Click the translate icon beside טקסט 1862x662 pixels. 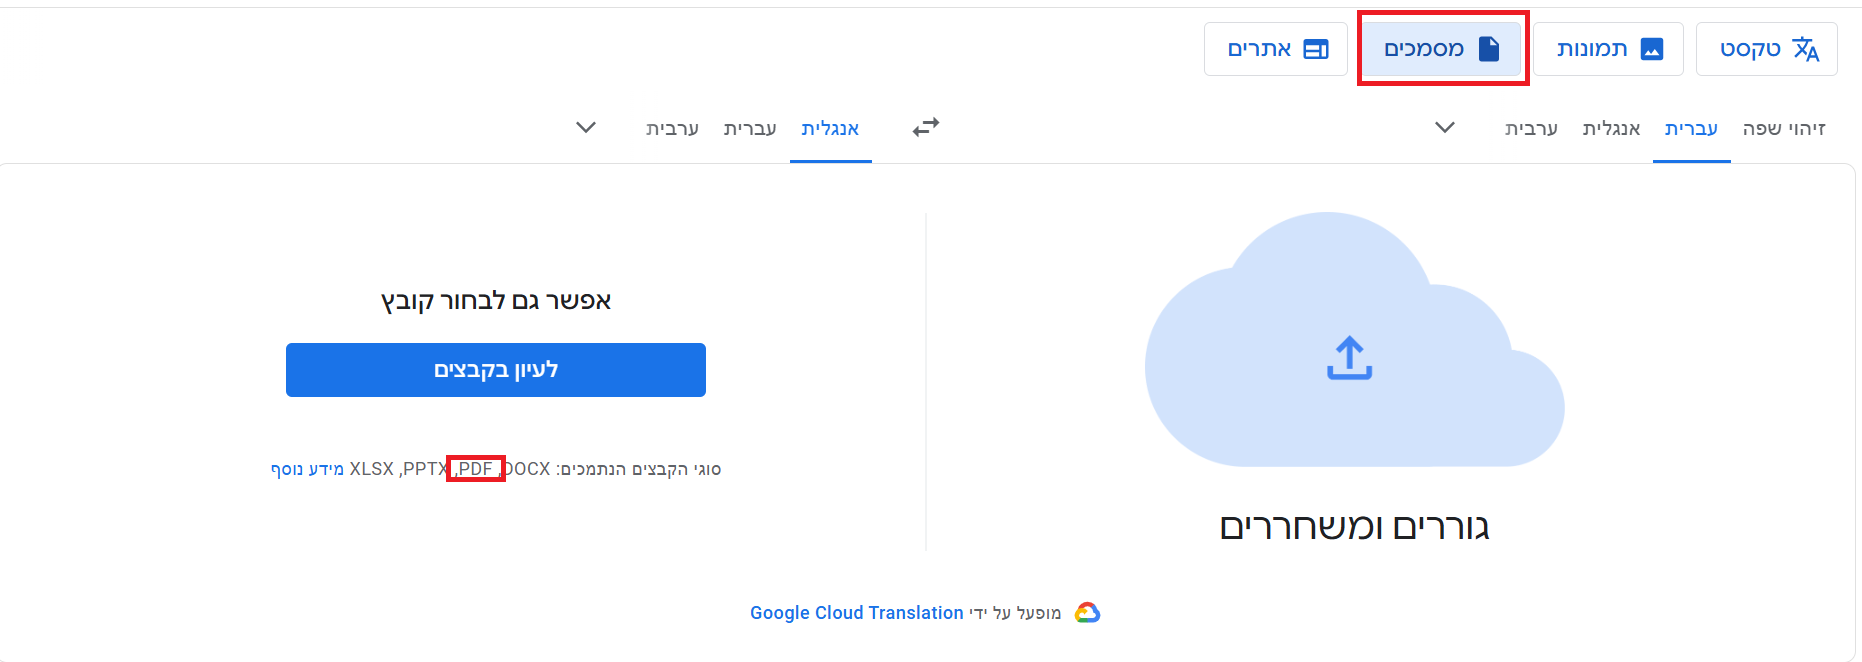coord(1805,49)
